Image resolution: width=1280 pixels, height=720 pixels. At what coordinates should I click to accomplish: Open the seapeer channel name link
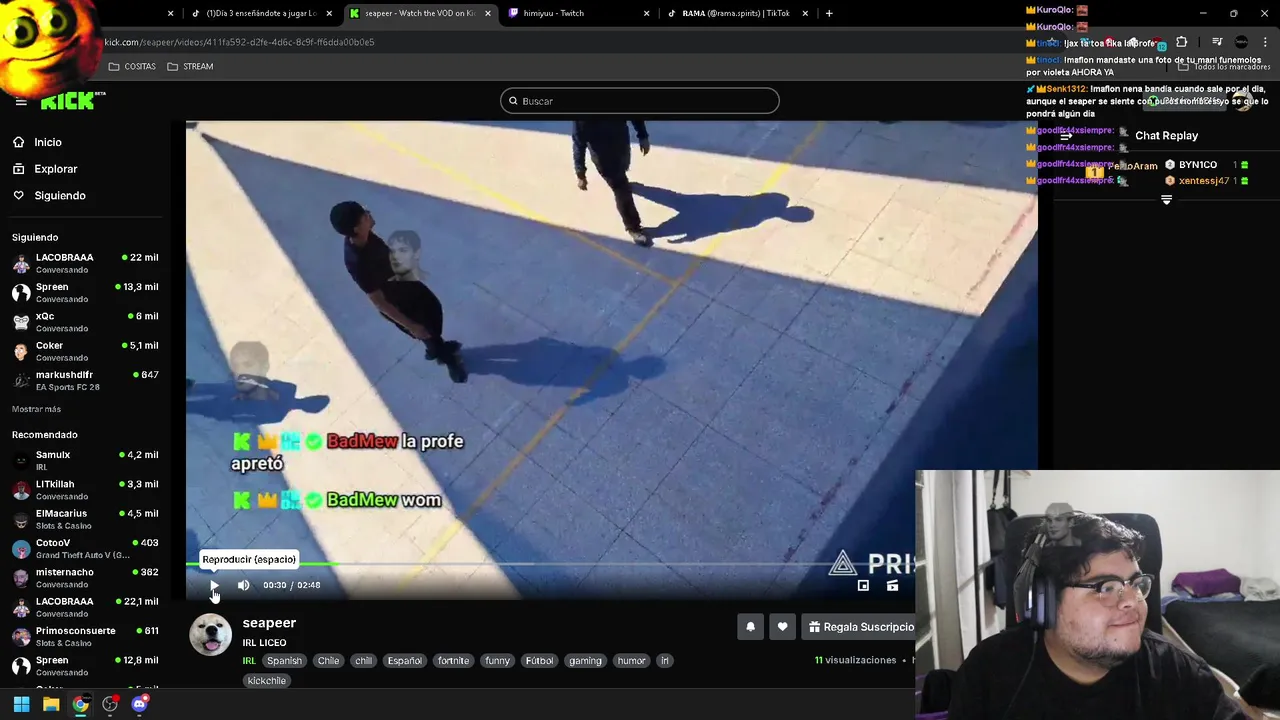click(x=269, y=623)
